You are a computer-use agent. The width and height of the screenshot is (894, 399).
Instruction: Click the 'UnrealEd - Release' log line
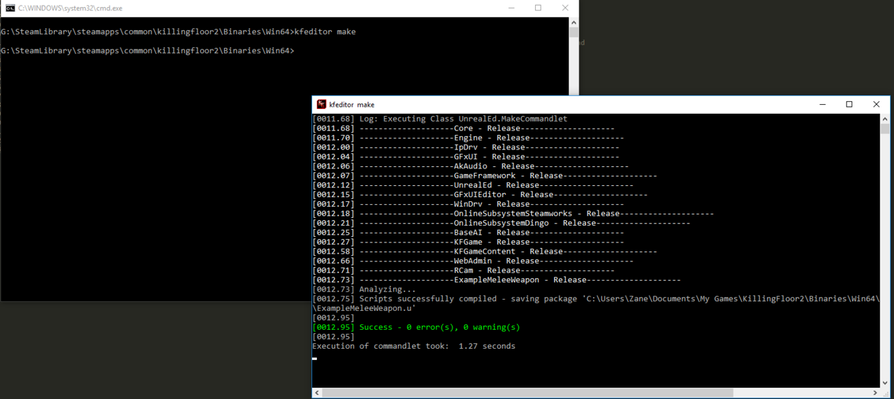tap(473, 185)
